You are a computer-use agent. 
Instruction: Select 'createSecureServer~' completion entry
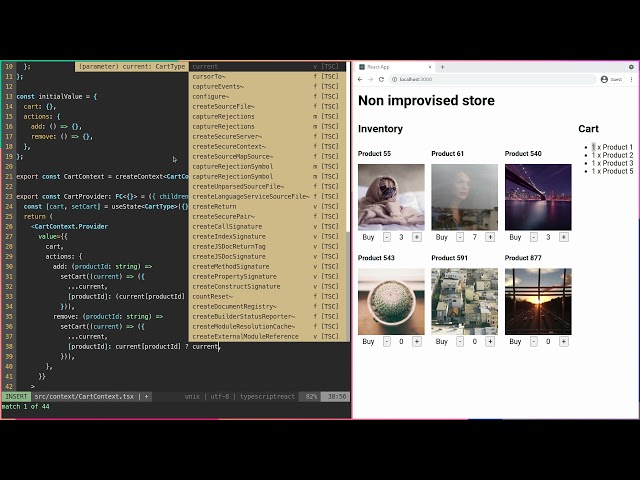pyautogui.click(x=267, y=136)
